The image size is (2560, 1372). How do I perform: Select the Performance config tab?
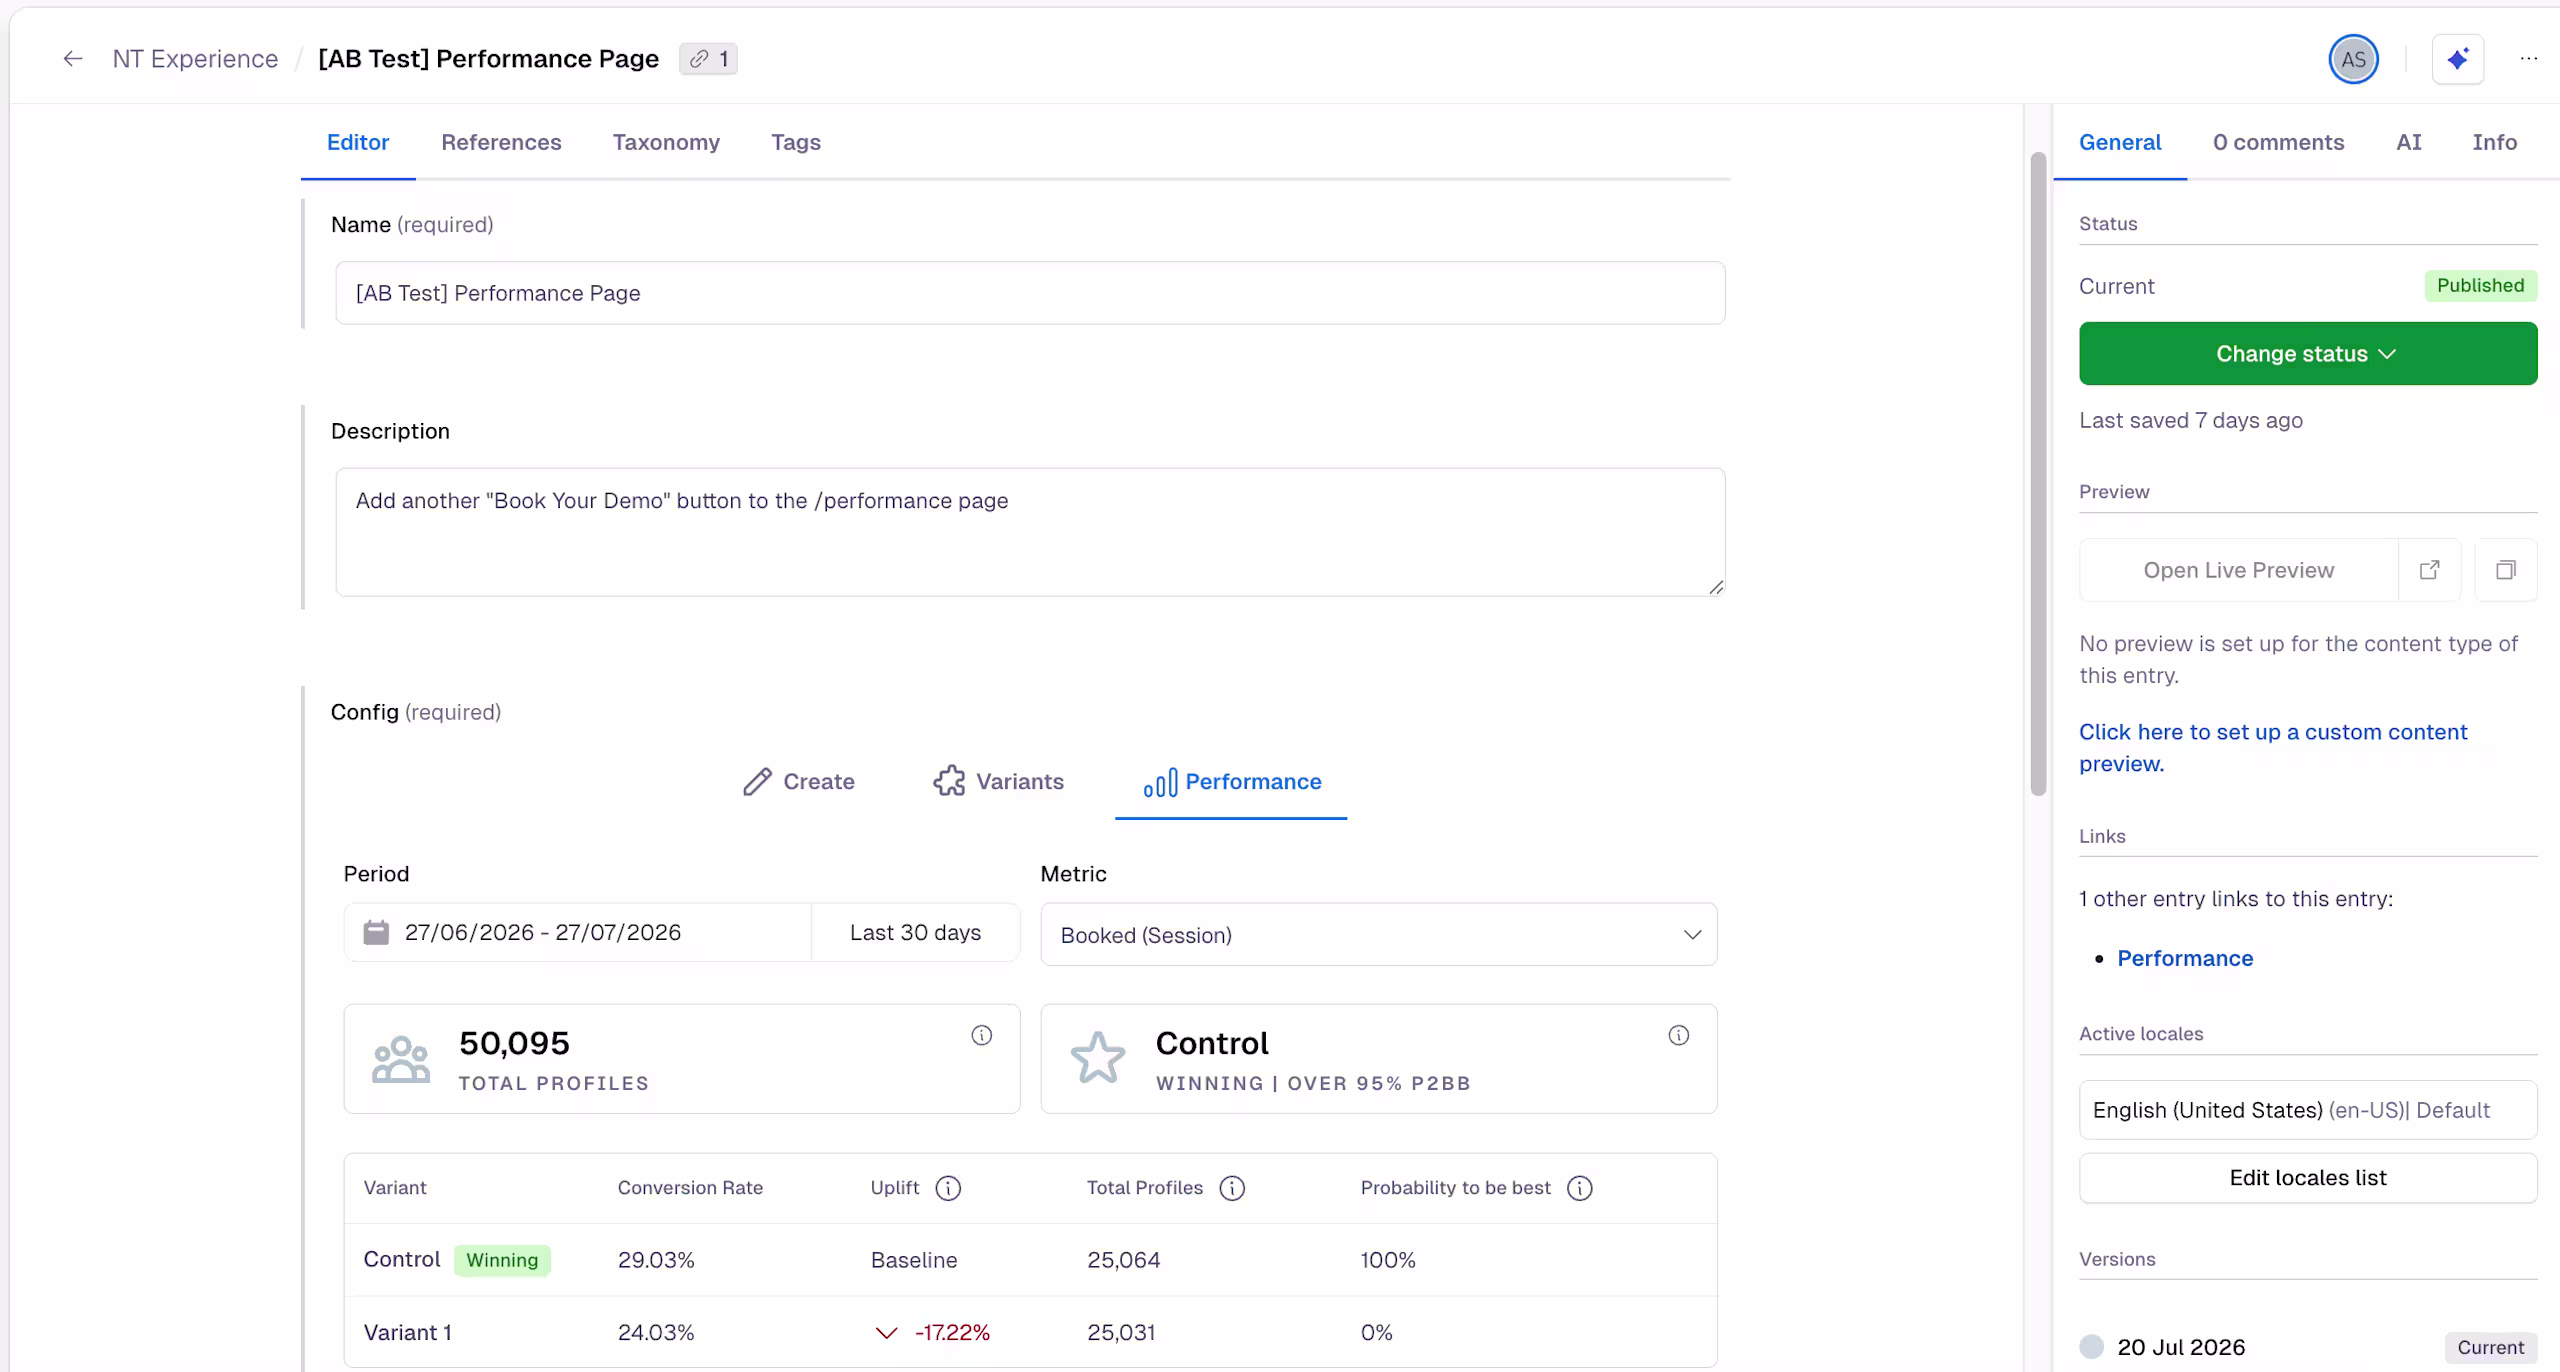tap(1231, 781)
